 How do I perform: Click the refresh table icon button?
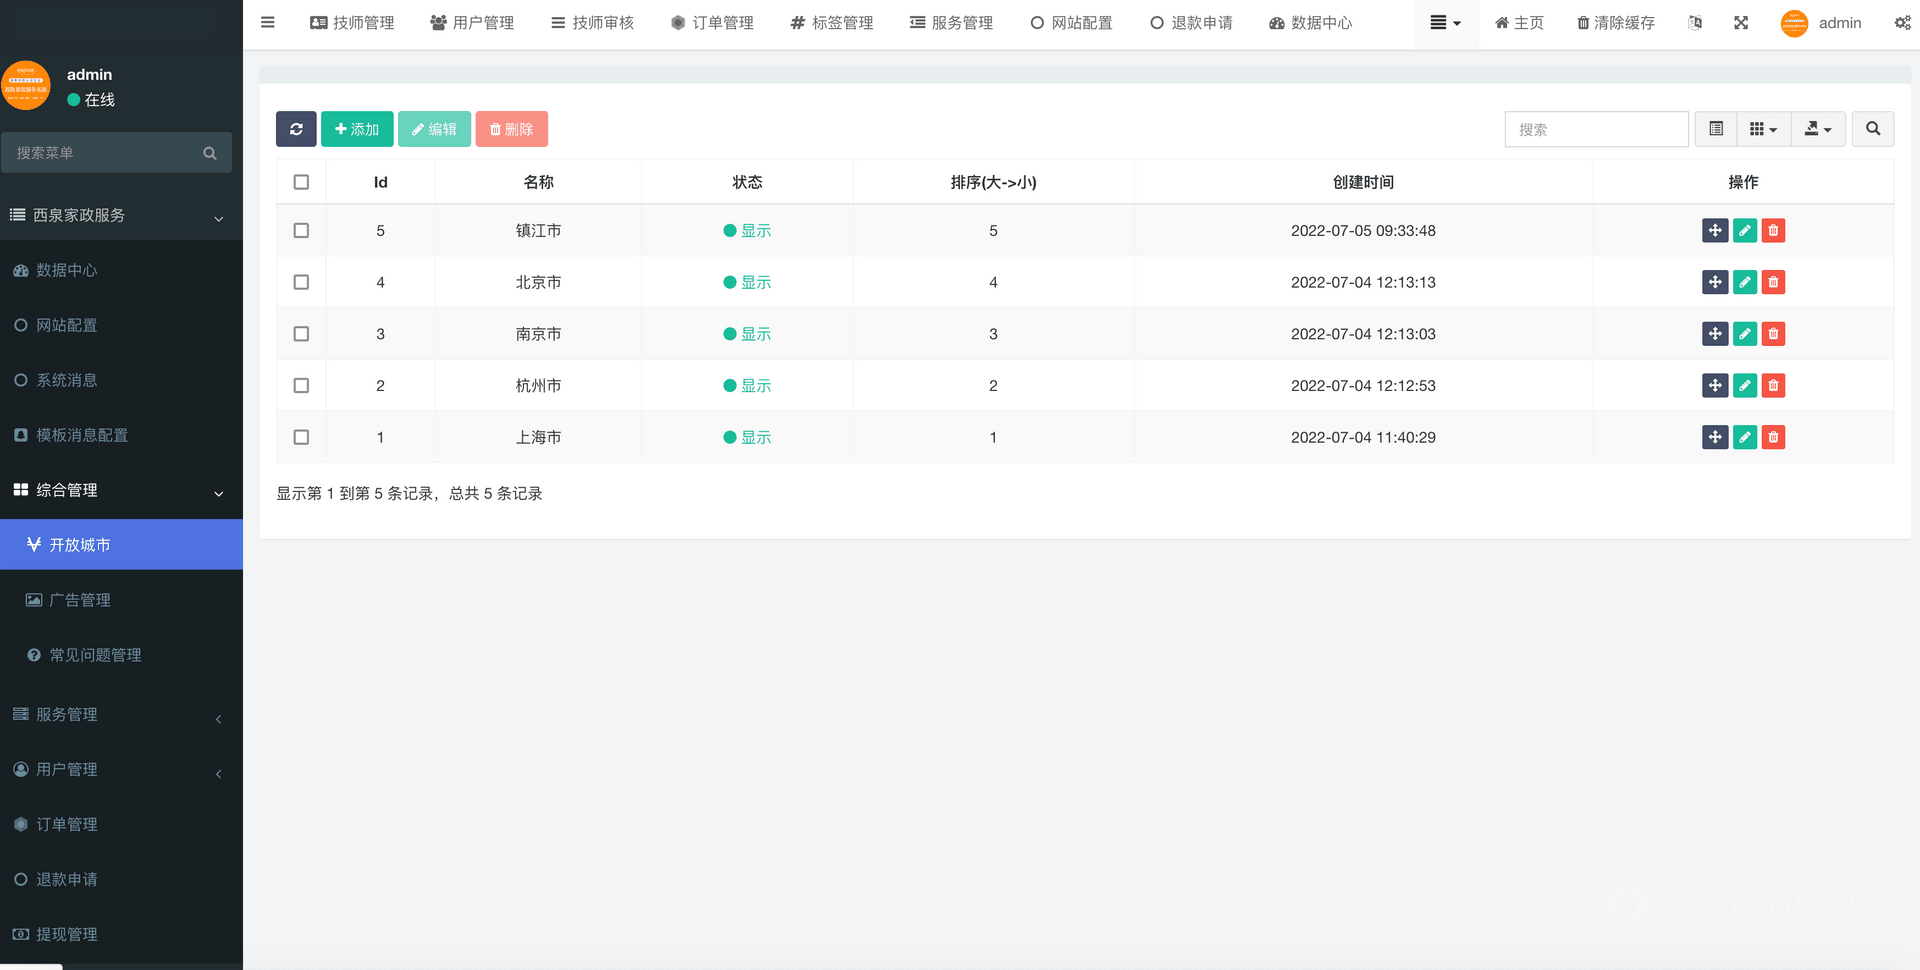[x=296, y=129]
